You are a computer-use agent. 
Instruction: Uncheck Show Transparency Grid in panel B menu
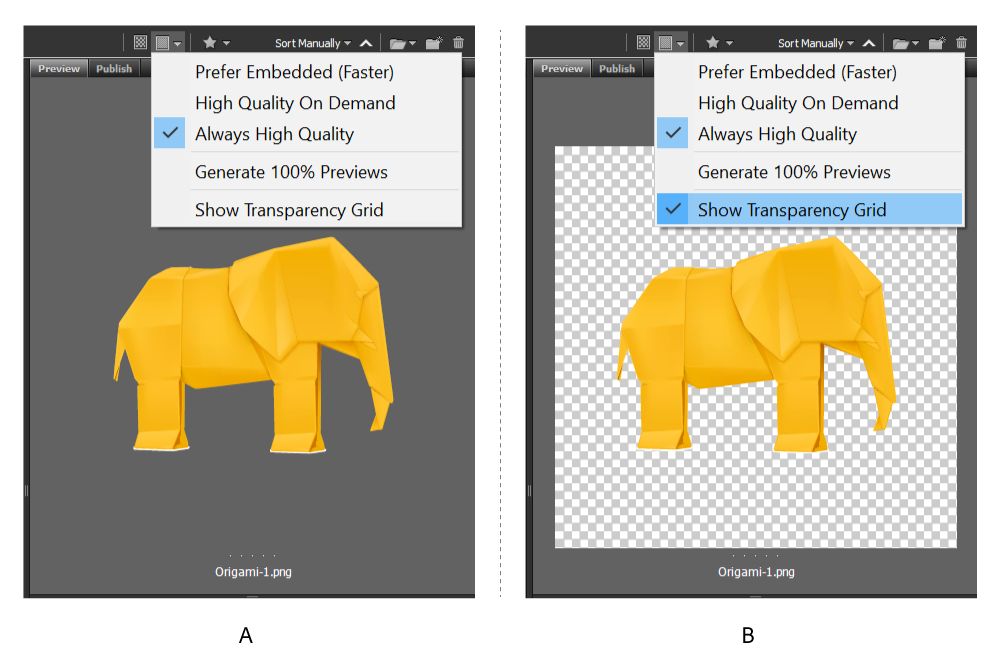[x=810, y=209]
